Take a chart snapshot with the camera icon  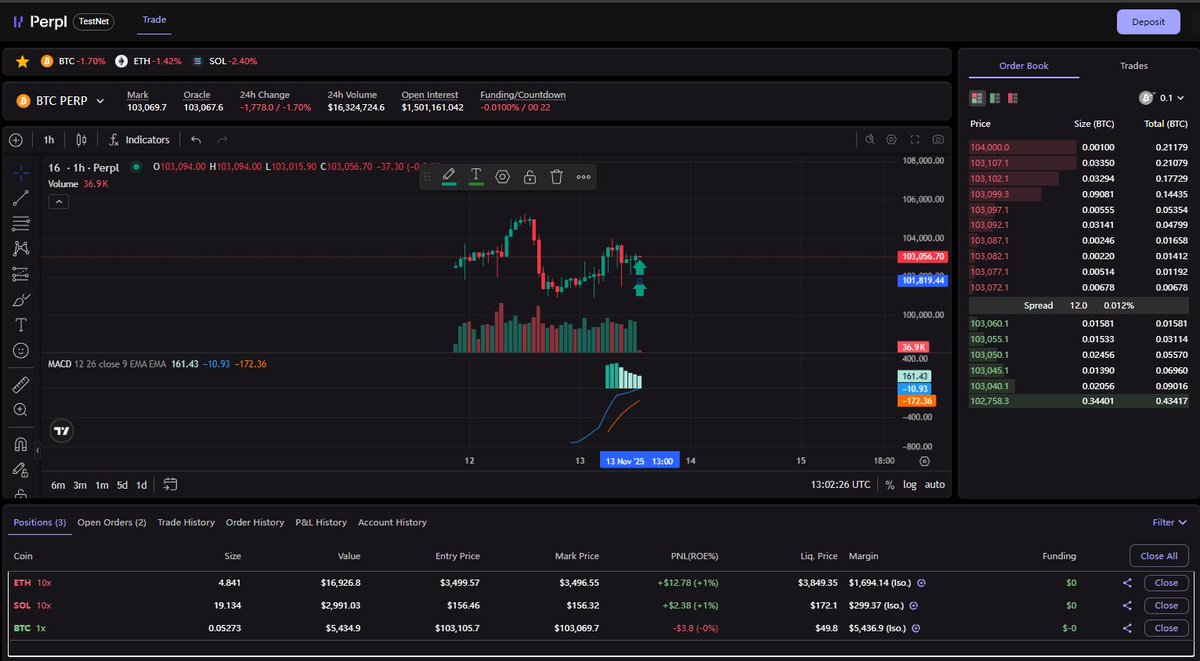click(938, 140)
